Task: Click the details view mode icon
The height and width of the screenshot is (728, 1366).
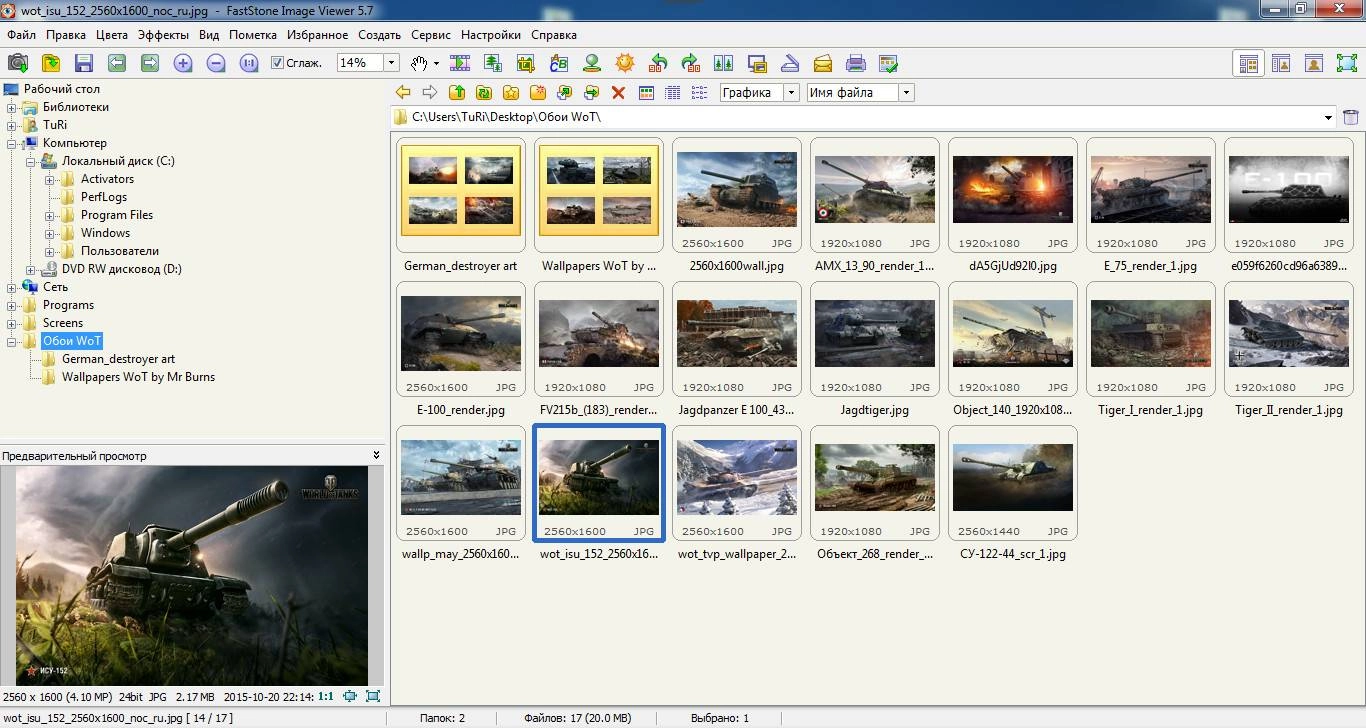Action: tap(673, 92)
